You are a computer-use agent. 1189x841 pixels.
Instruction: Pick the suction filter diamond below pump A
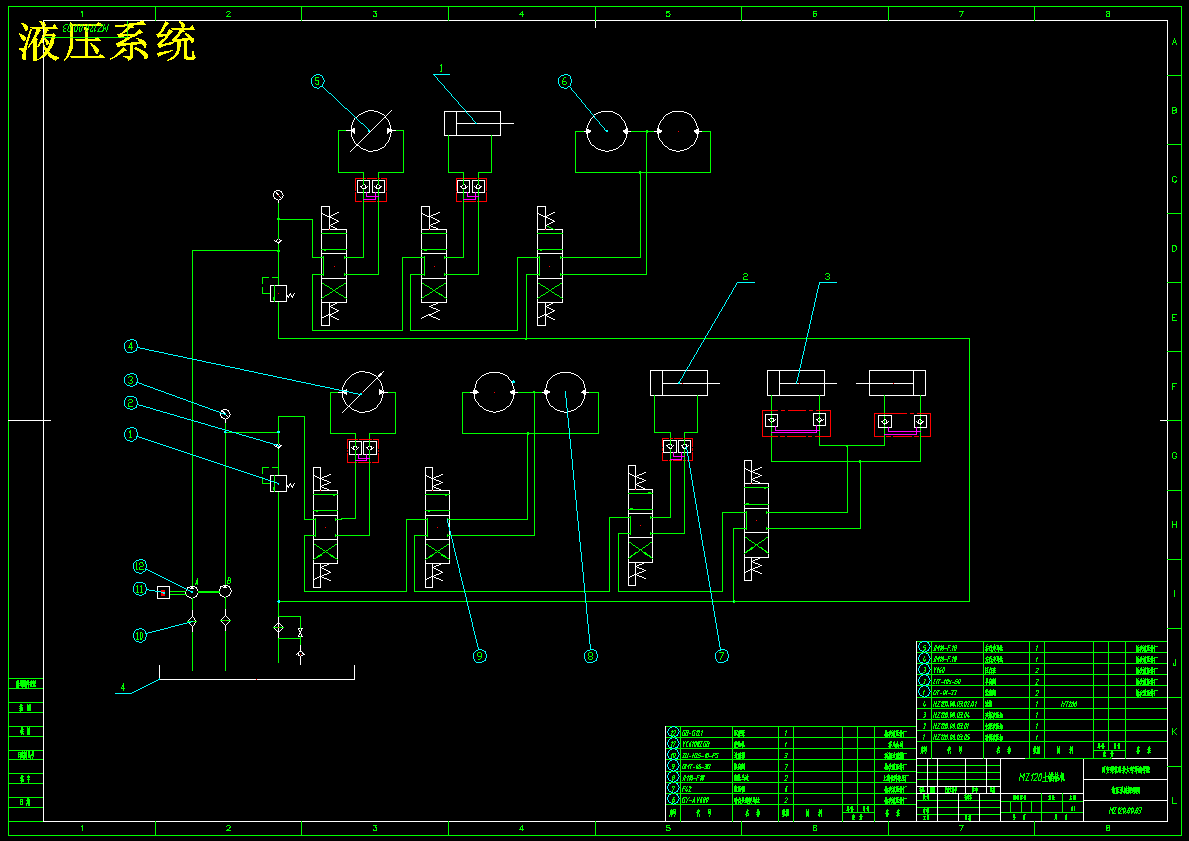(192, 622)
